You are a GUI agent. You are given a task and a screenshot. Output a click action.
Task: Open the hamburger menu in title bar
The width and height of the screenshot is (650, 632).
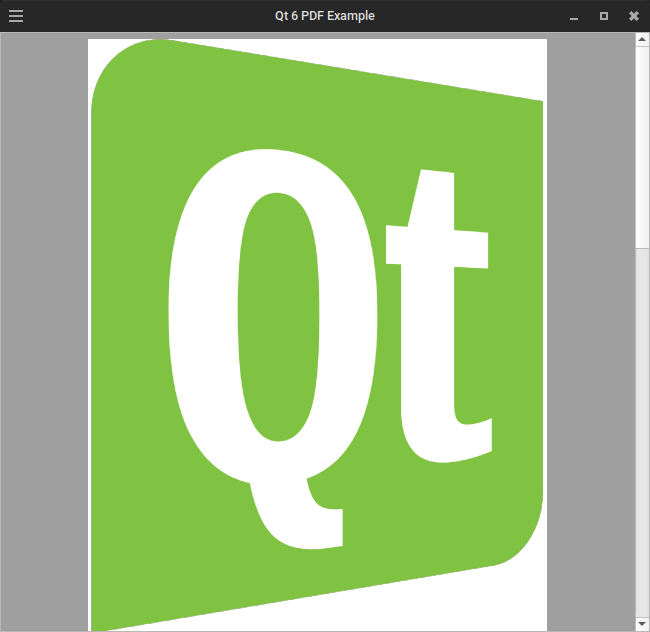coord(16,16)
